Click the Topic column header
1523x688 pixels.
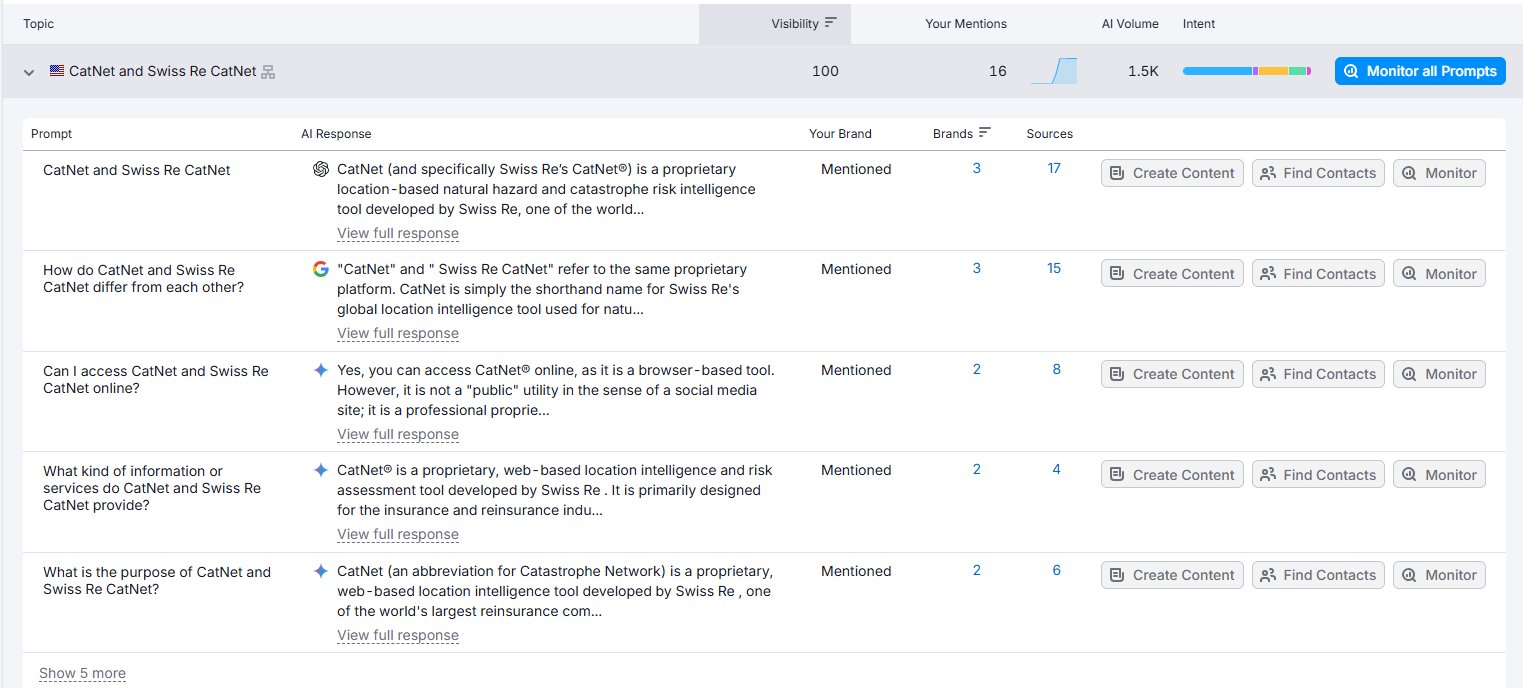click(39, 24)
